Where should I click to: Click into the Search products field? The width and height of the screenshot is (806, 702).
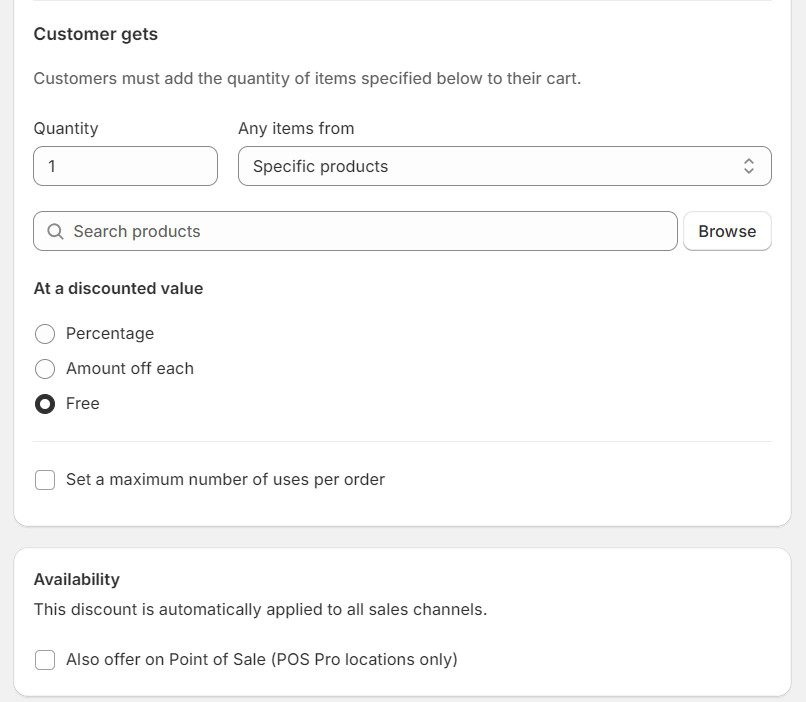pos(370,231)
